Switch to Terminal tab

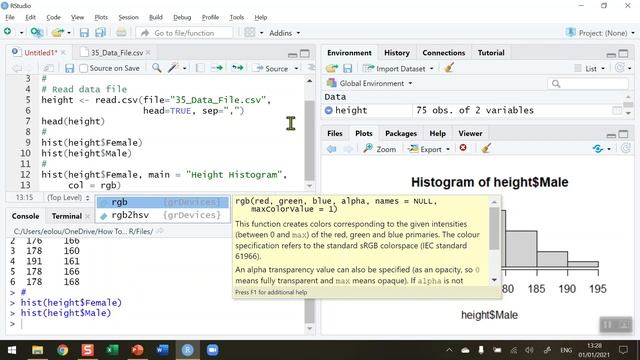click(67, 216)
